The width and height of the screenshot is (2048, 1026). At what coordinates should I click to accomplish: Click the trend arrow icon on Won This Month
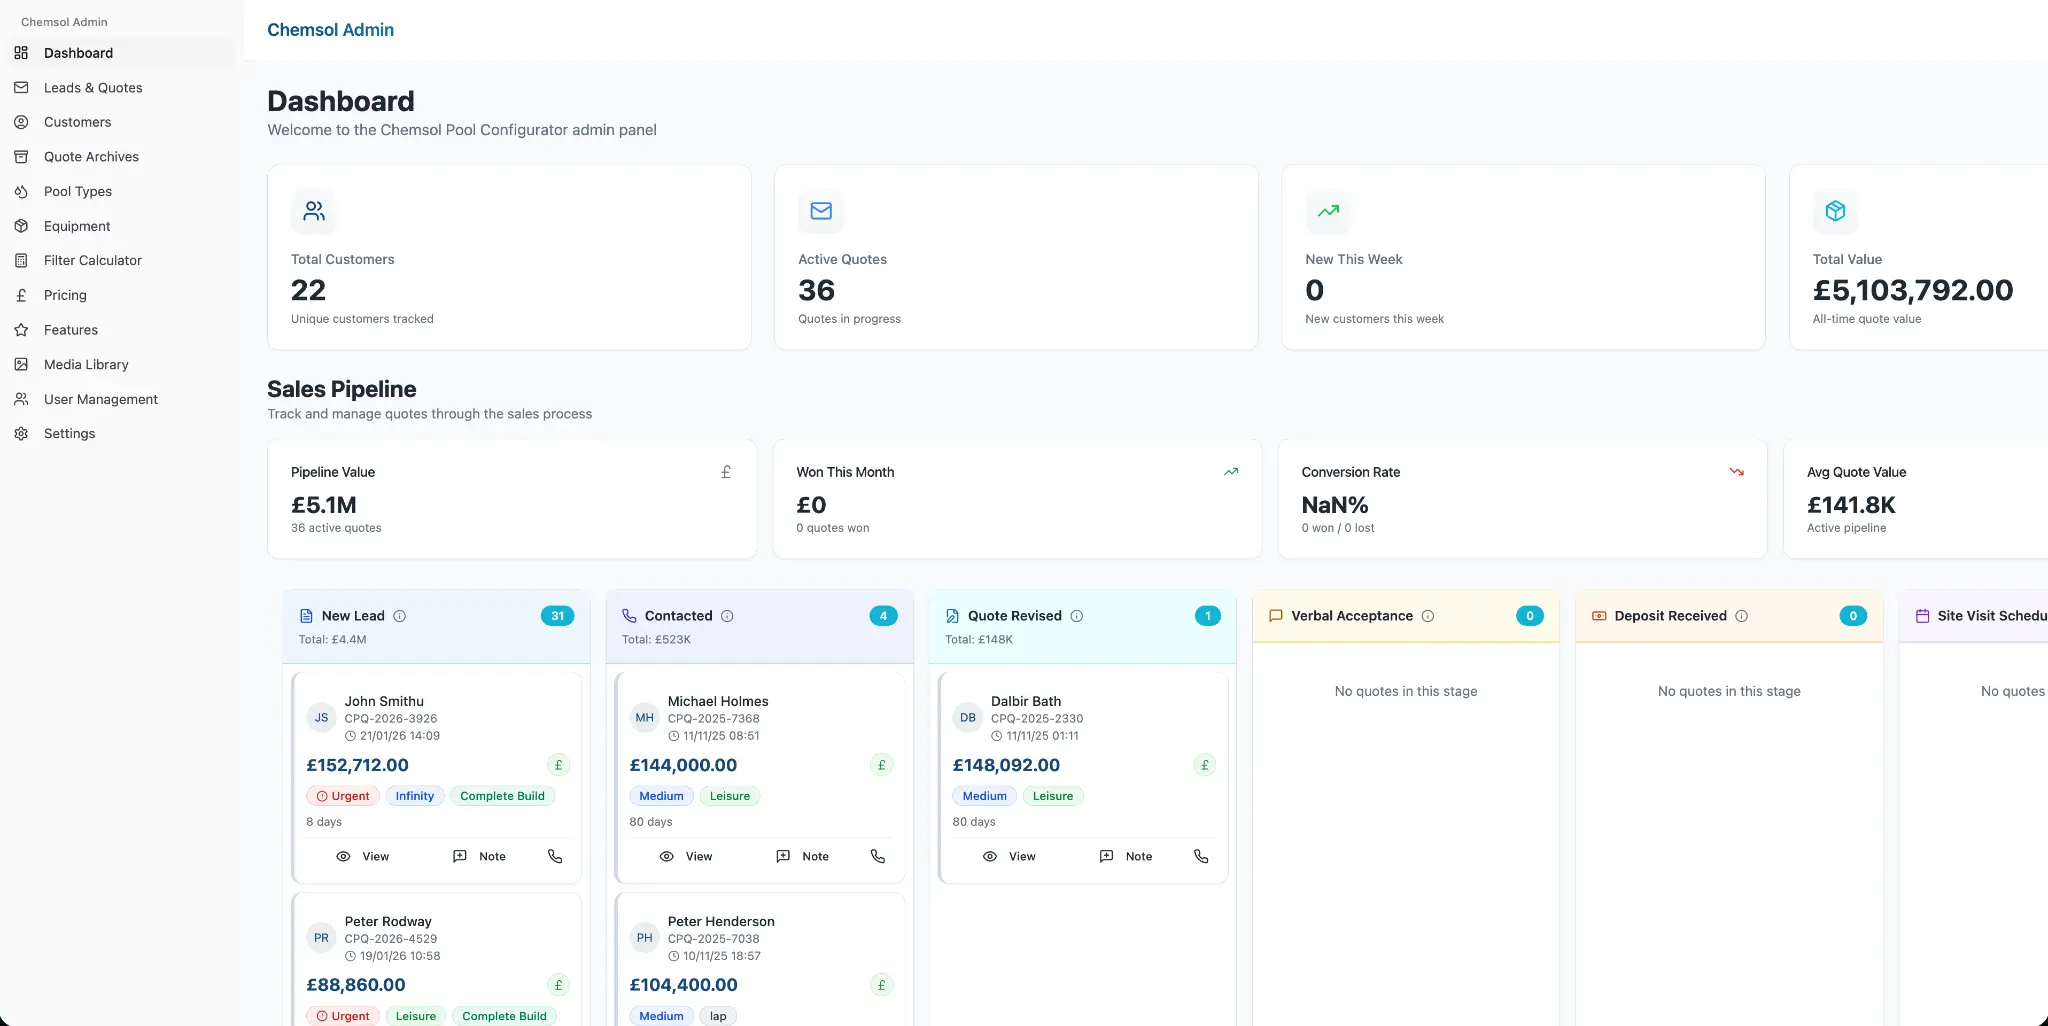click(x=1230, y=471)
